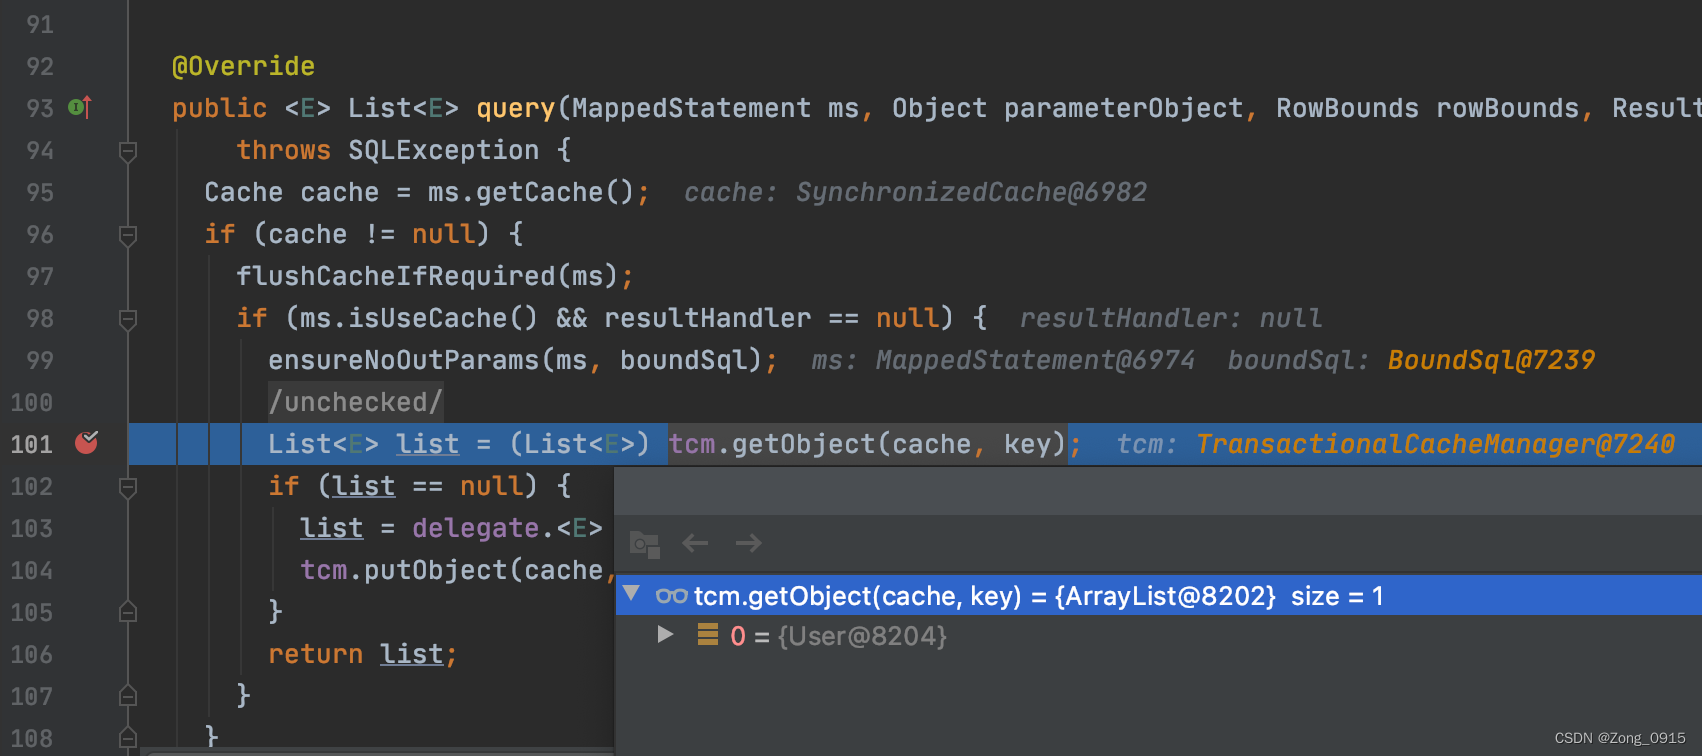The width and height of the screenshot is (1702, 756).
Task: Collapse the fold marker at line 98
Action: click(128, 319)
